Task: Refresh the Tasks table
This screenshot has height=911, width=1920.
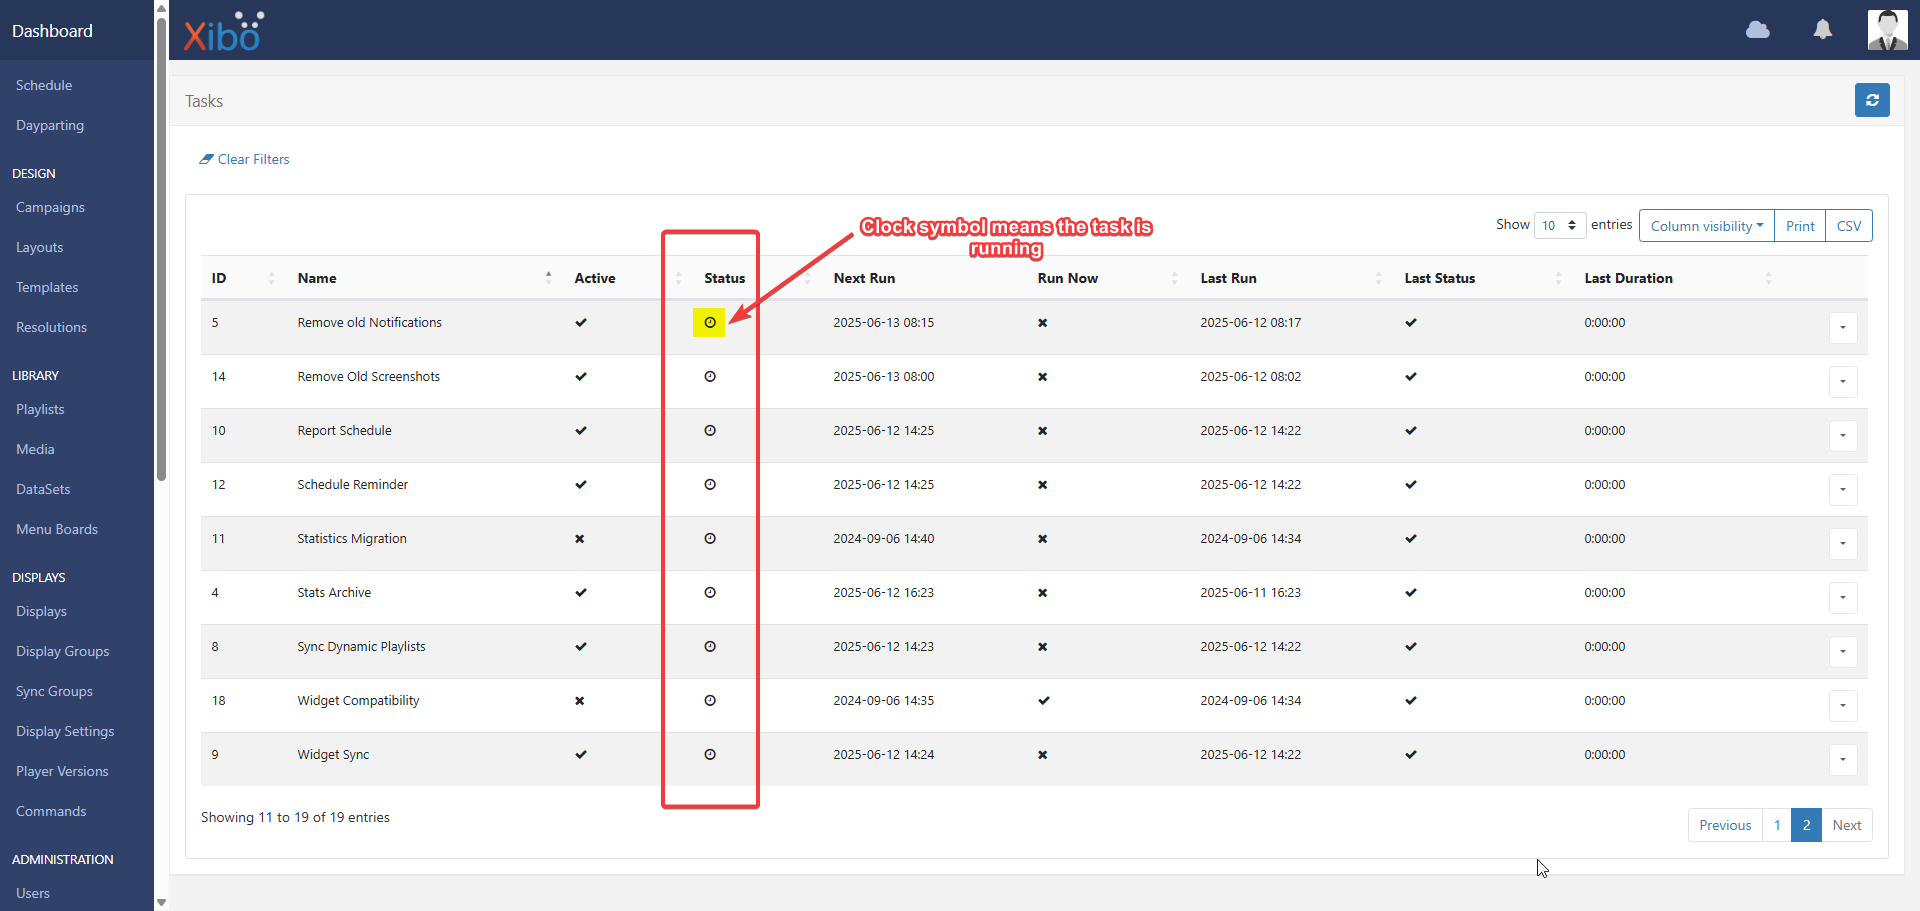Action: 1872,100
